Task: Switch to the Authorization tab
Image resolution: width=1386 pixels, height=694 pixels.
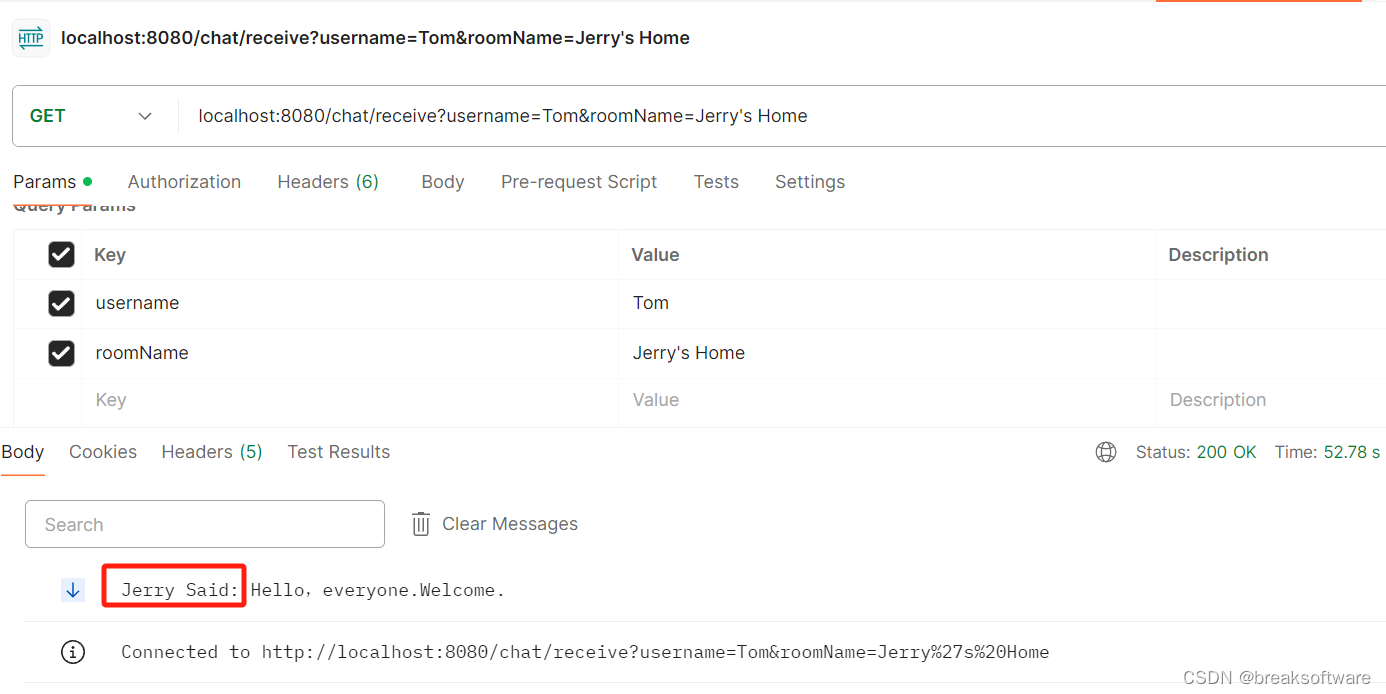Action: [184, 182]
